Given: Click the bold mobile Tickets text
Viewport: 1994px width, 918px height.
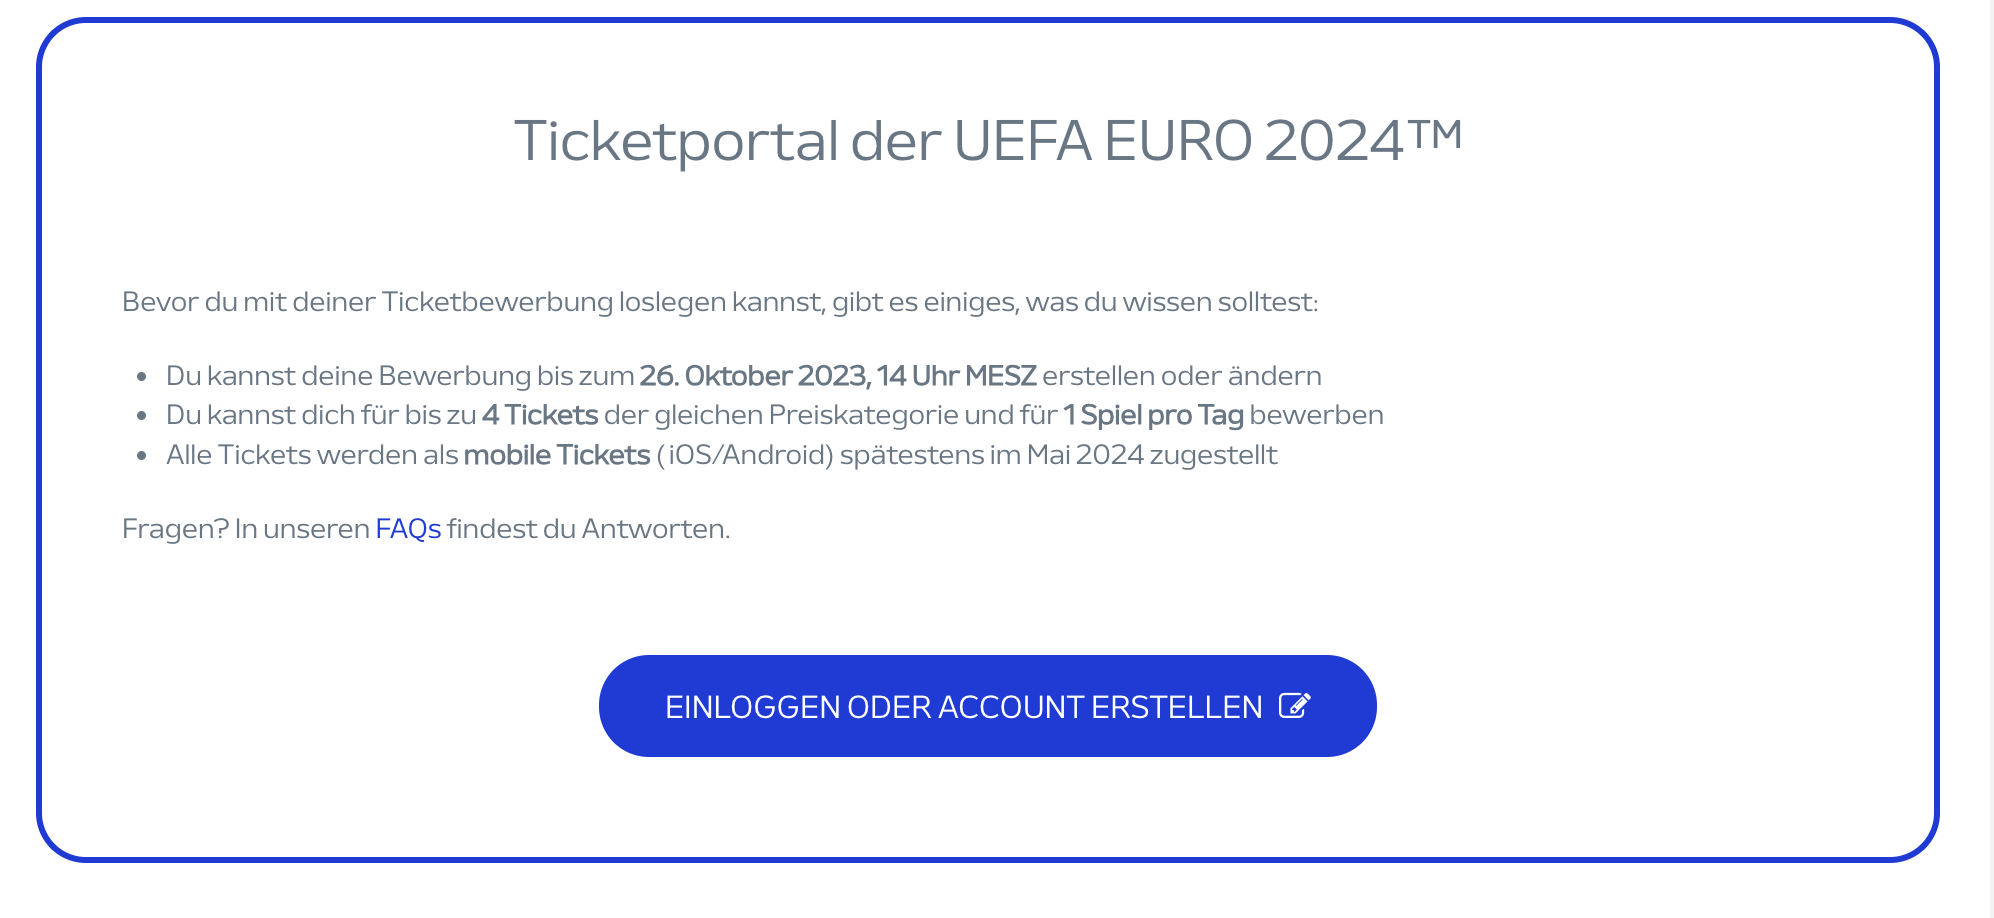Looking at the screenshot, I should coord(557,455).
